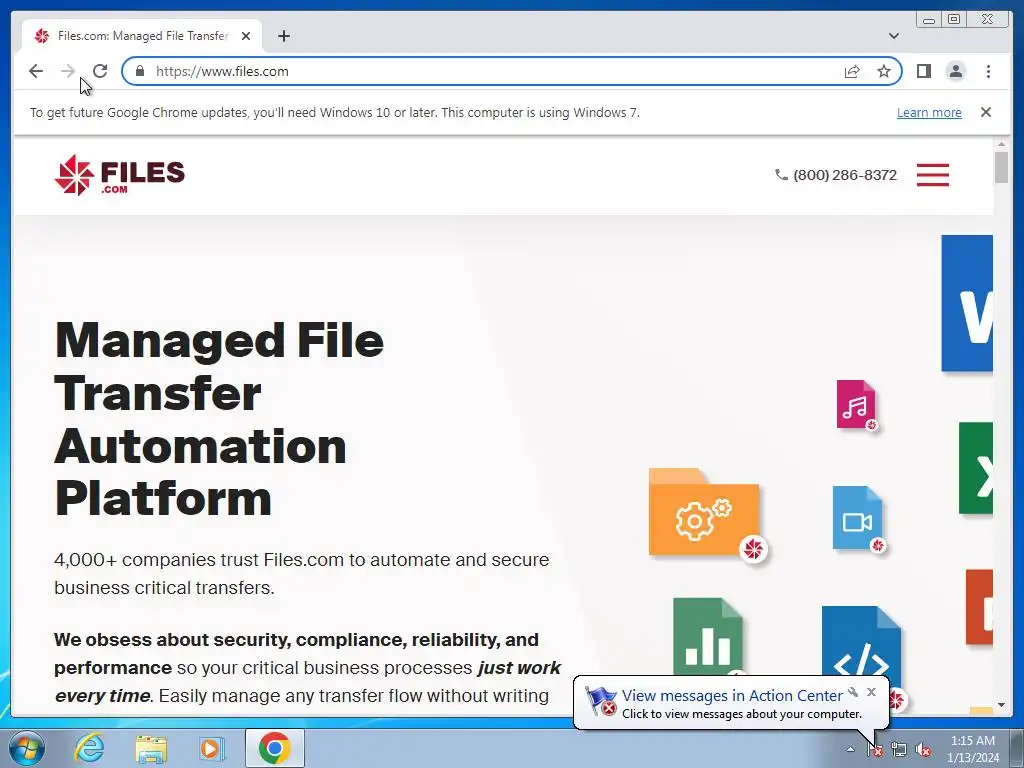Open View messages in Action Center link

point(731,696)
